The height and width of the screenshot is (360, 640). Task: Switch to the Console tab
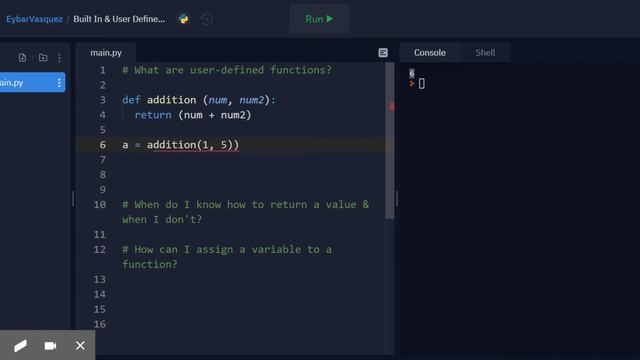point(430,53)
